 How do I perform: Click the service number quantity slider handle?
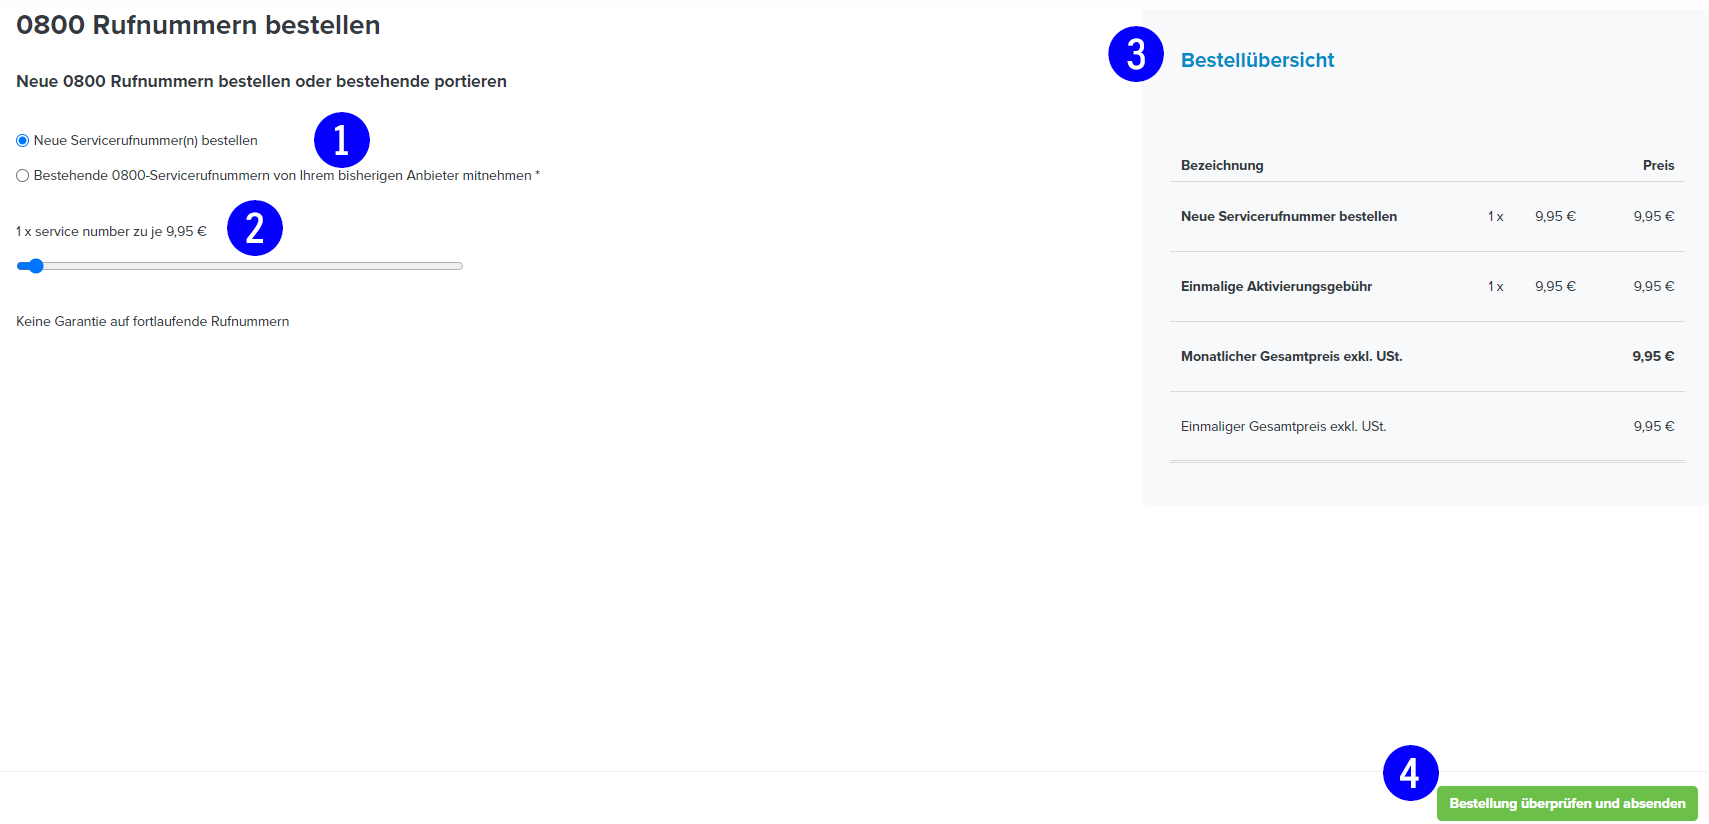pos(36,266)
